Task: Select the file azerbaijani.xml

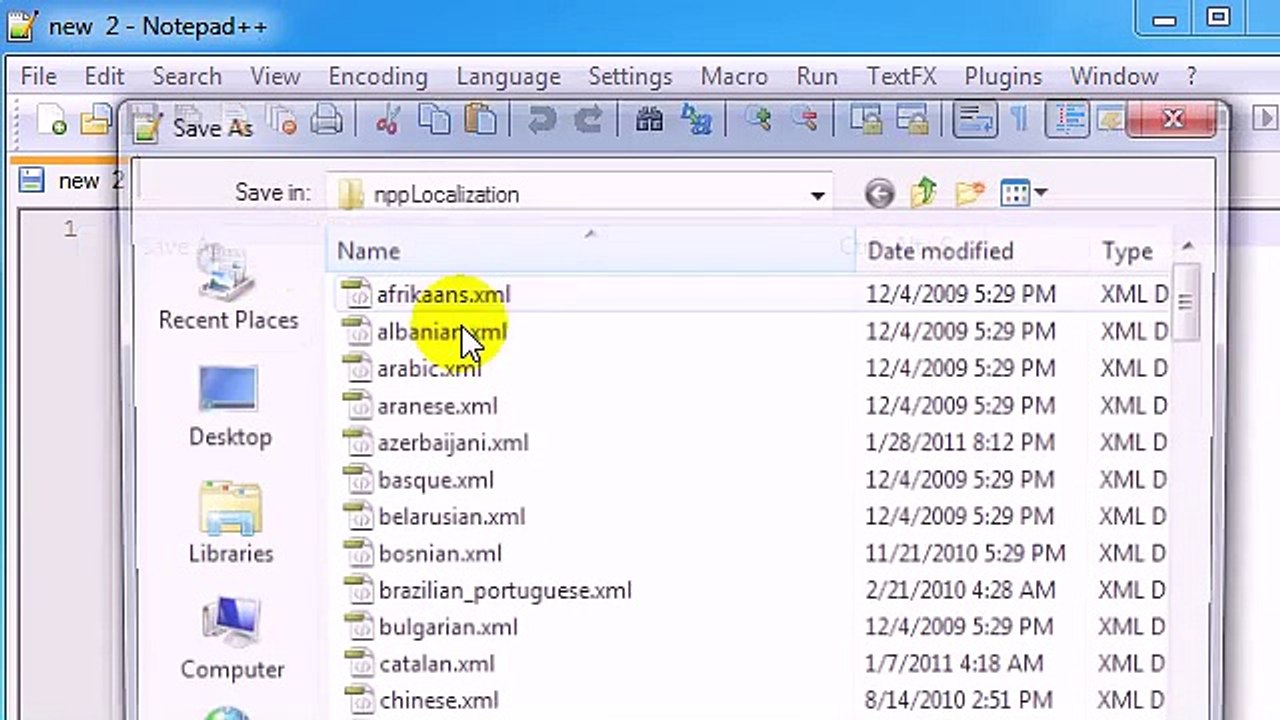Action: (453, 442)
